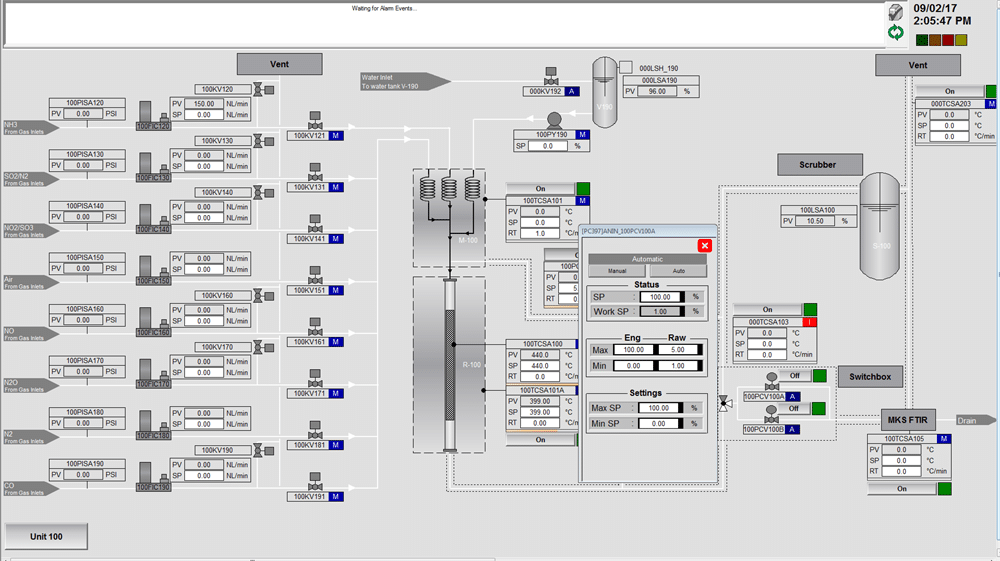Close the 100PCV100A popup
Screen dimensions: 1000x561
(705, 246)
